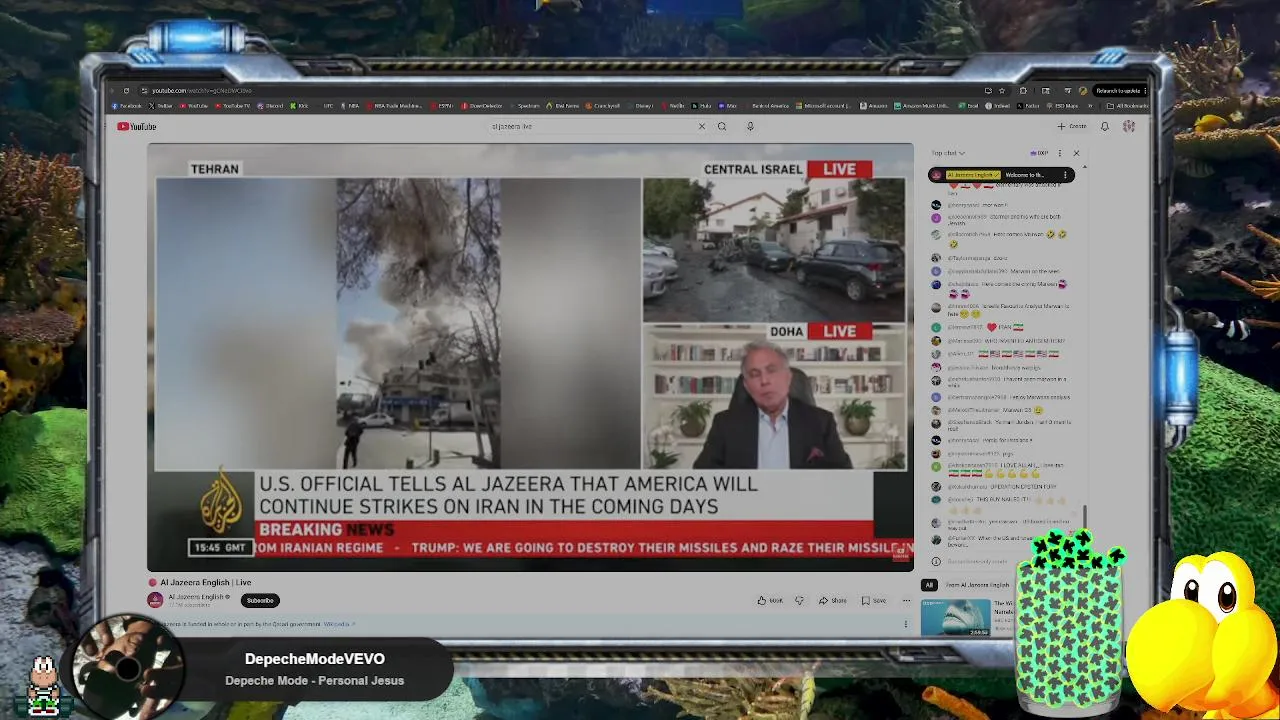Open the Al Jazeera English channel name
Image resolution: width=1280 pixels, height=720 pixels.
[197, 597]
